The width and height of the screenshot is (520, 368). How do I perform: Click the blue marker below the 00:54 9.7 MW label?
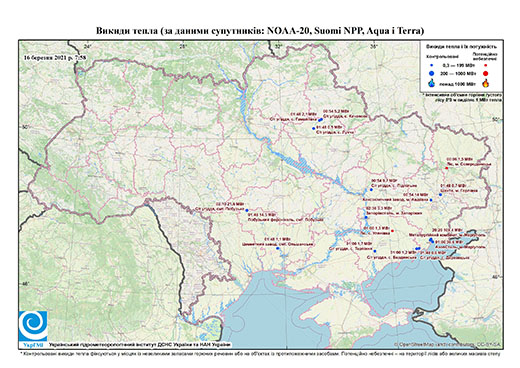coord(371,190)
